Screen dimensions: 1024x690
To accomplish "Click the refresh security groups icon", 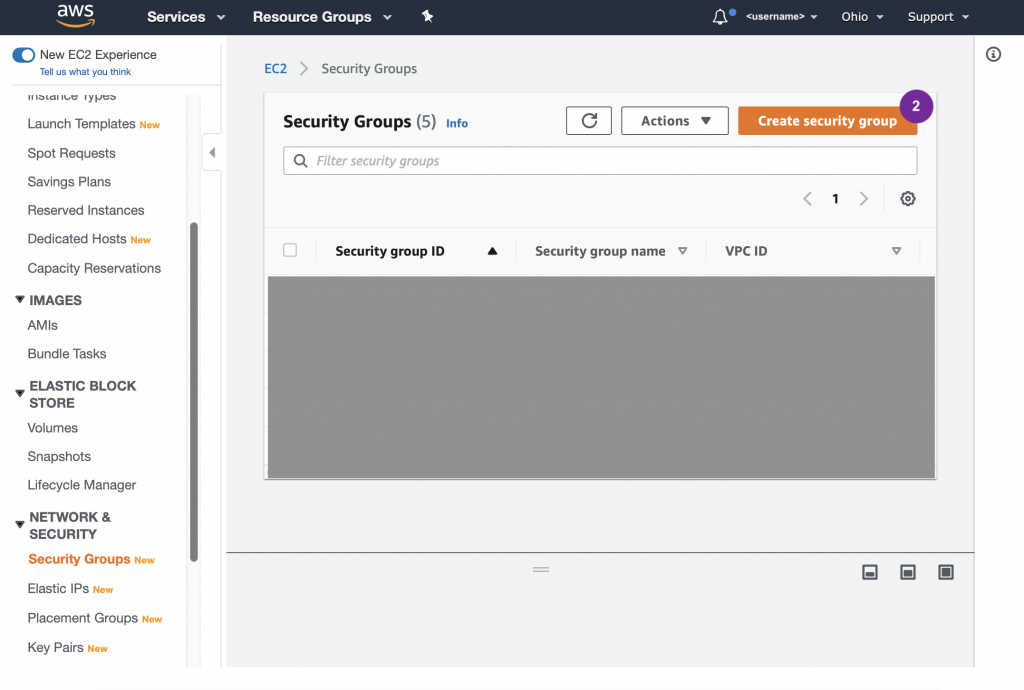I will click(589, 121).
